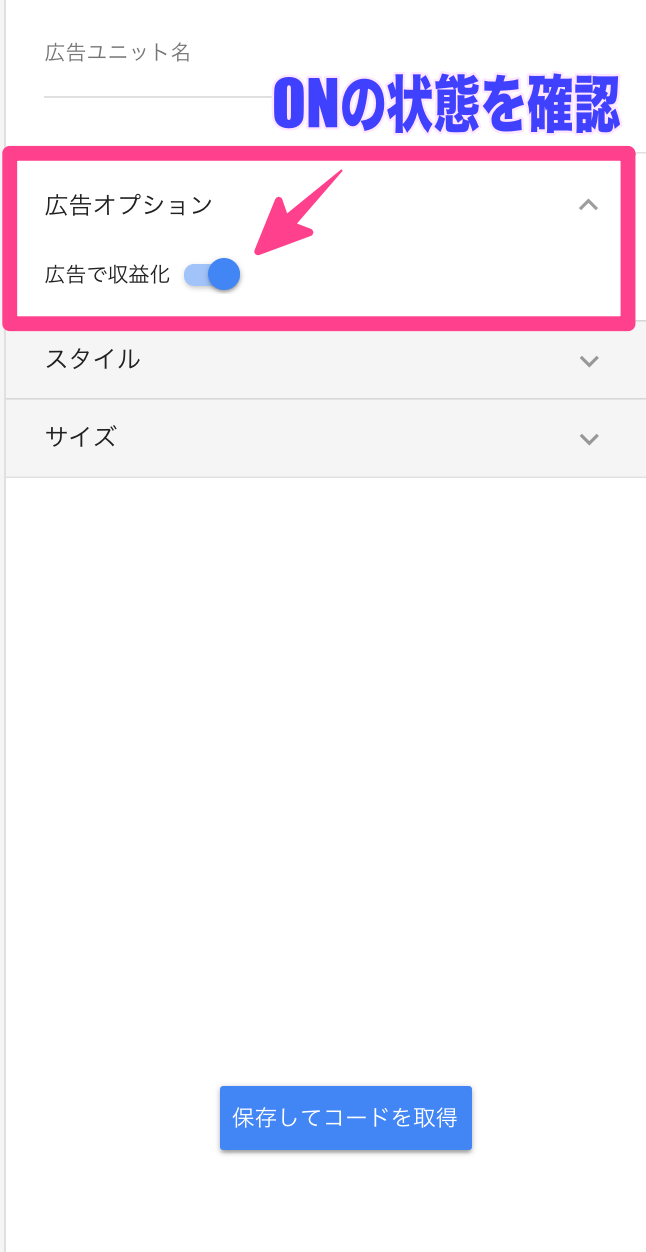Click the 広告で収益化 label text
The width and height of the screenshot is (646, 1252).
click(x=108, y=275)
